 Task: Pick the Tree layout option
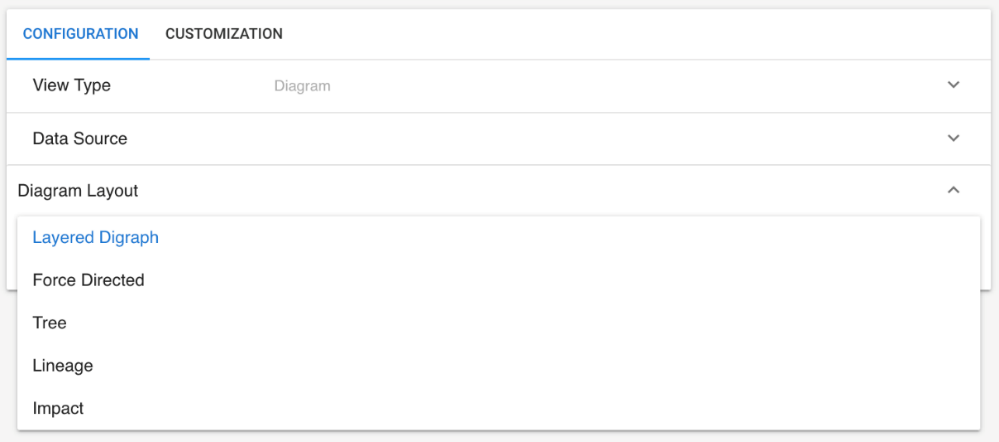[x=50, y=323]
